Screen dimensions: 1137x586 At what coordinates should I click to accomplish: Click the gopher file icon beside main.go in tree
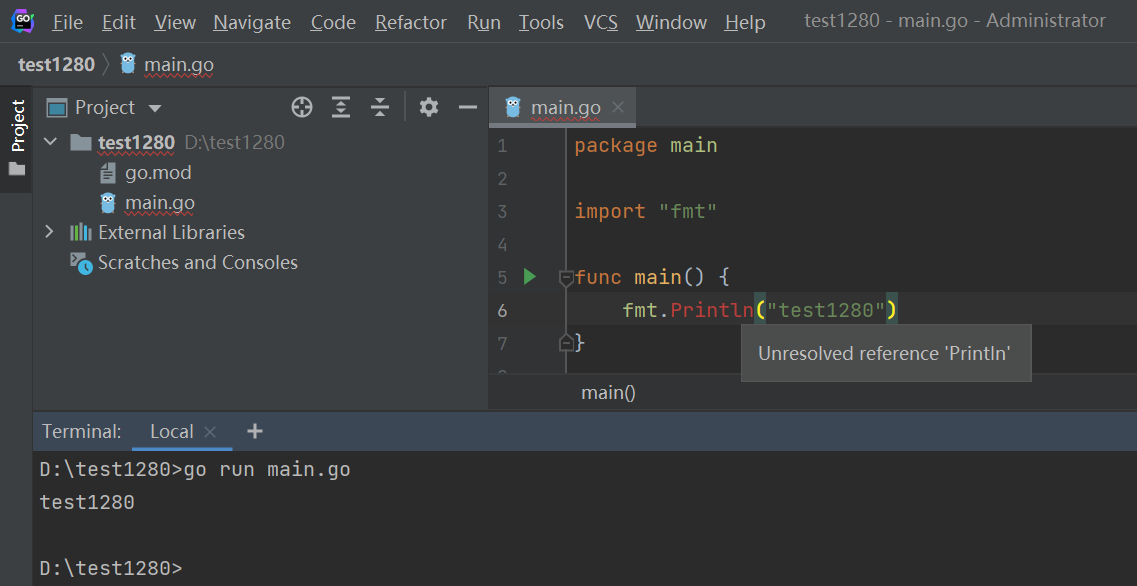click(108, 203)
